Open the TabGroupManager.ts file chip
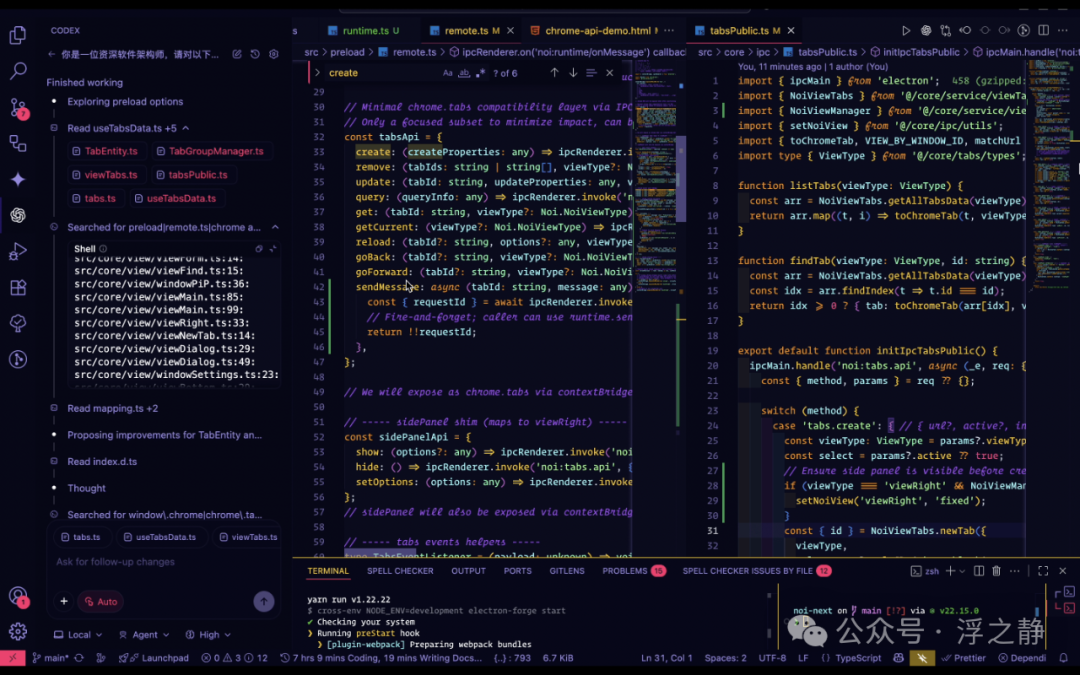 pos(210,152)
